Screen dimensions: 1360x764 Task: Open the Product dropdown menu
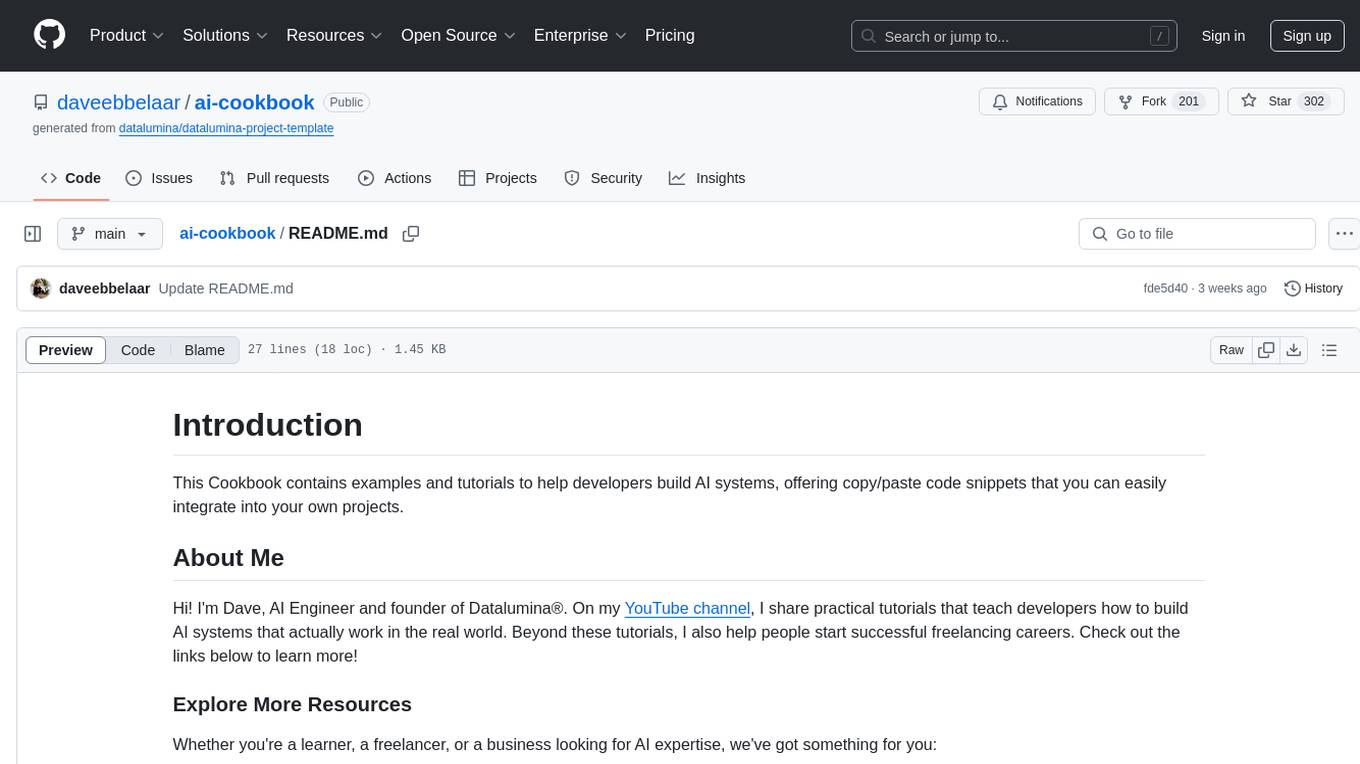(127, 35)
